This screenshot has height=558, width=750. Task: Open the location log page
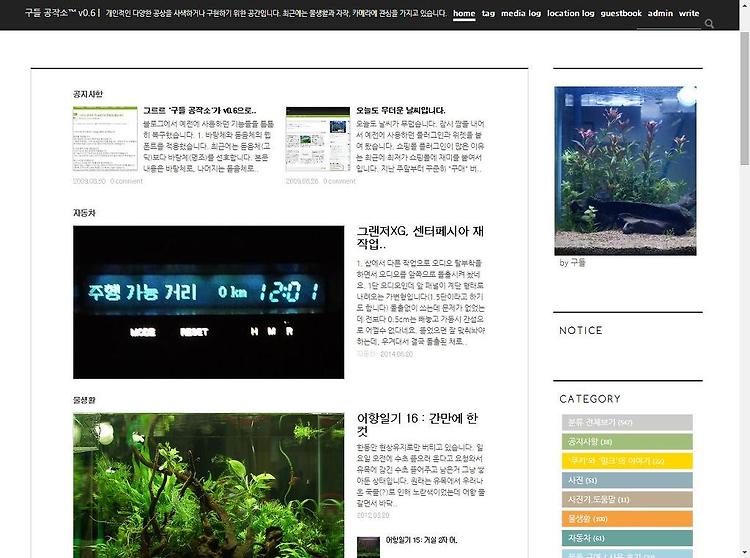click(x=571, y=13)
